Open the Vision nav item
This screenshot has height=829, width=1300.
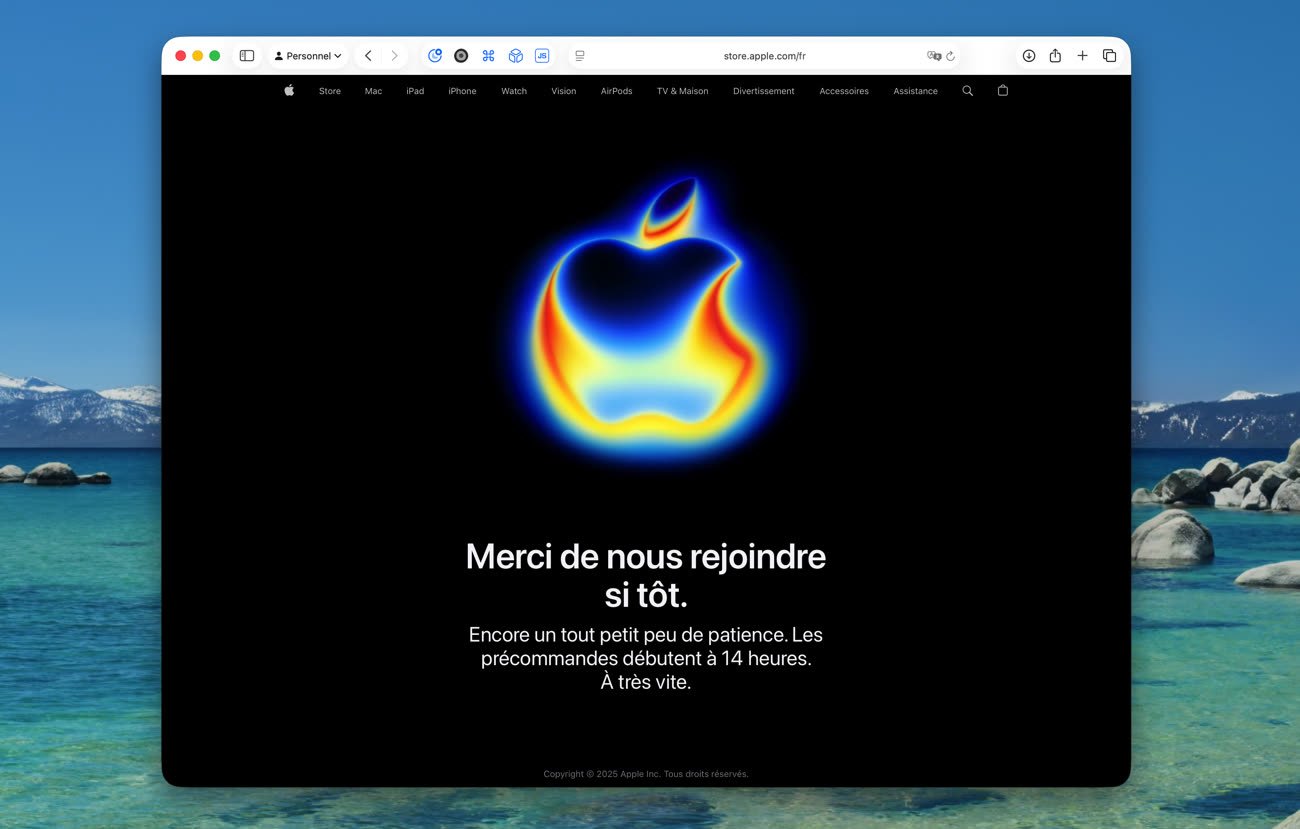point(564,91)
